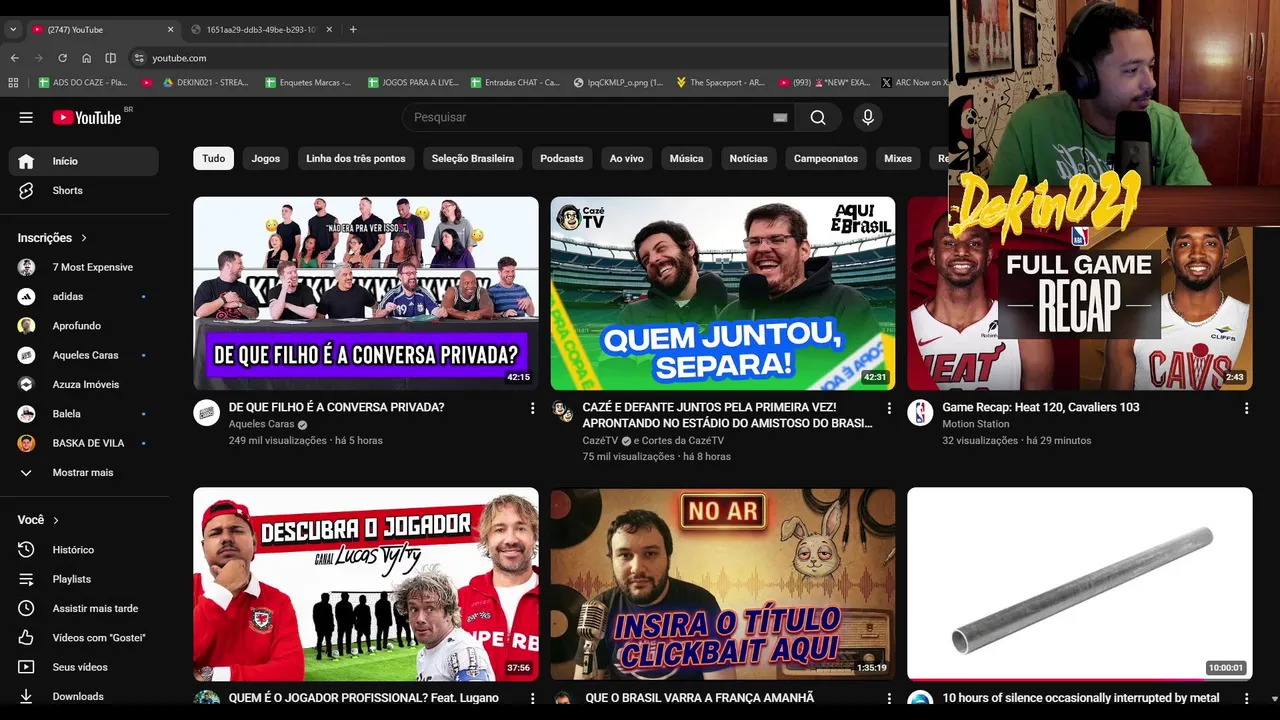
Task: Open the Game Recap: Heat 120 title
Action: tap(1041, 407)
